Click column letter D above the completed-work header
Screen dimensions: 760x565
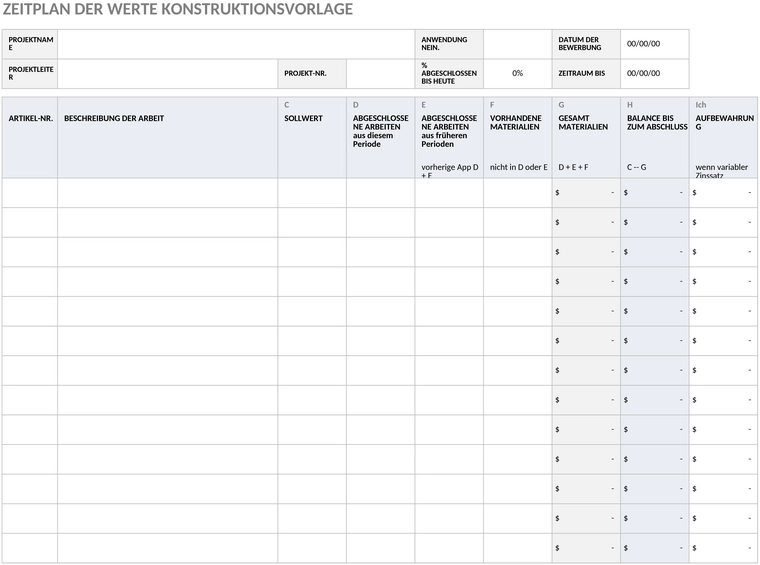point(356,105)
